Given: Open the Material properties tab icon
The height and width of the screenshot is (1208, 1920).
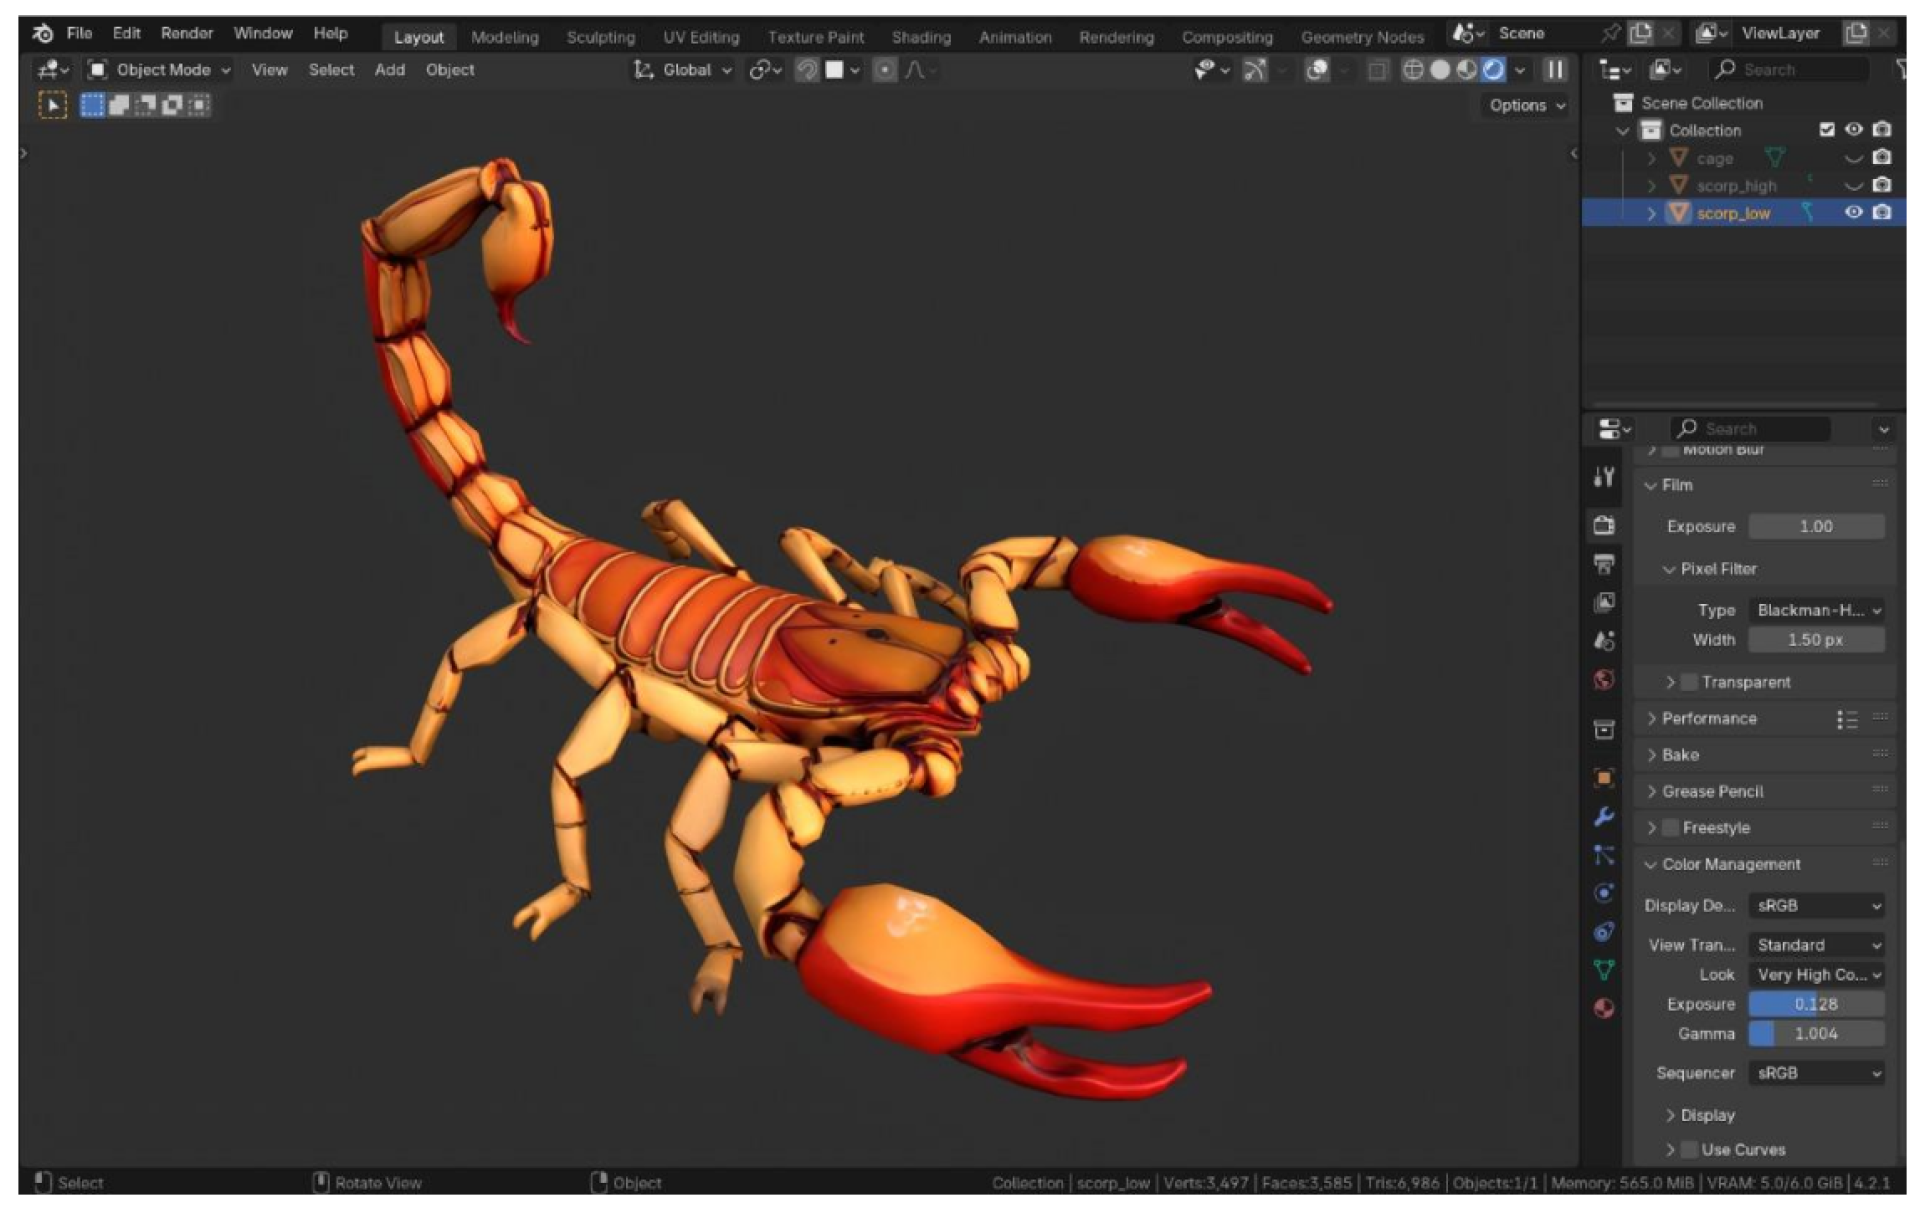Looking at the screenshot, I should [1604, 1008].
